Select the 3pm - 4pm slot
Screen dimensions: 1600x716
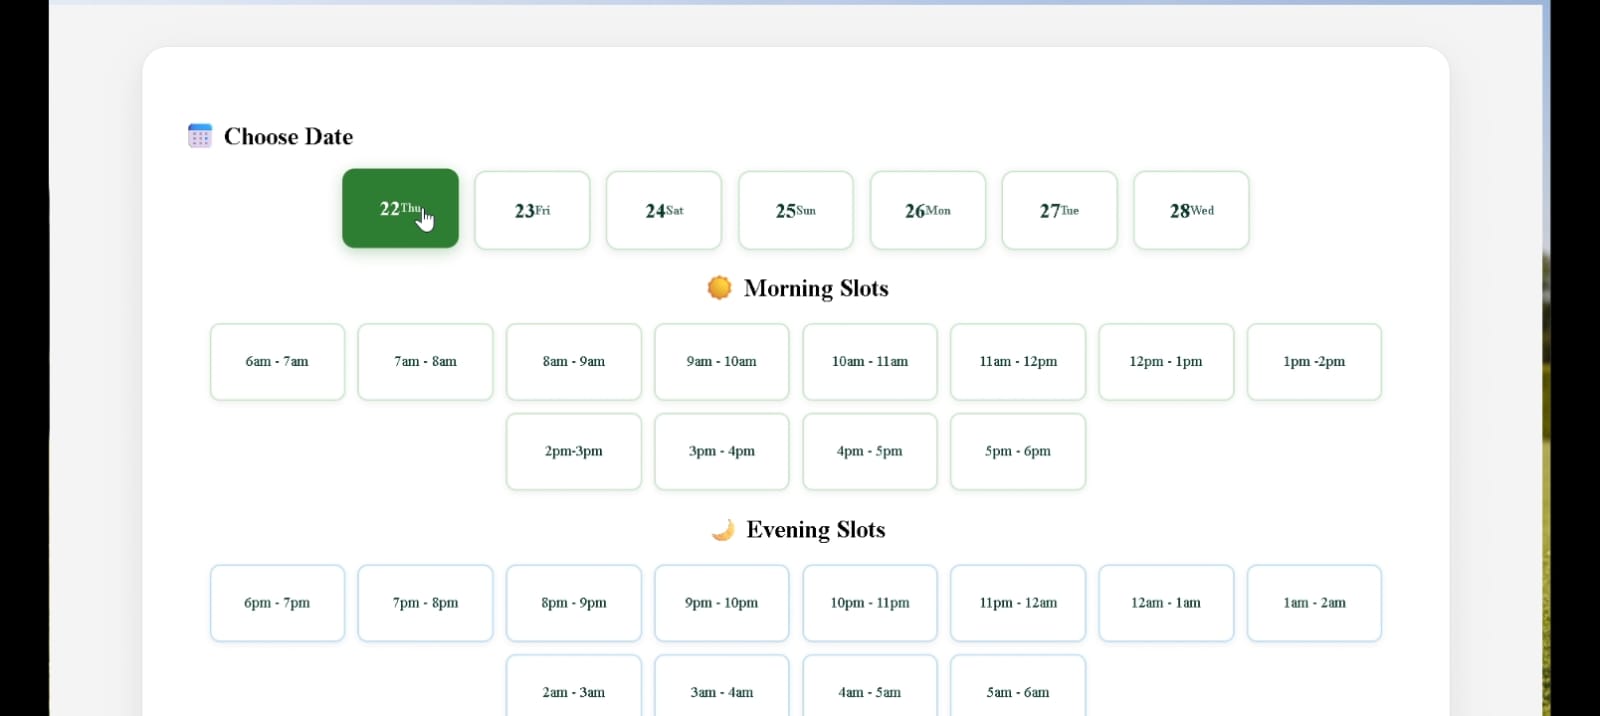(x=721, y=452)
